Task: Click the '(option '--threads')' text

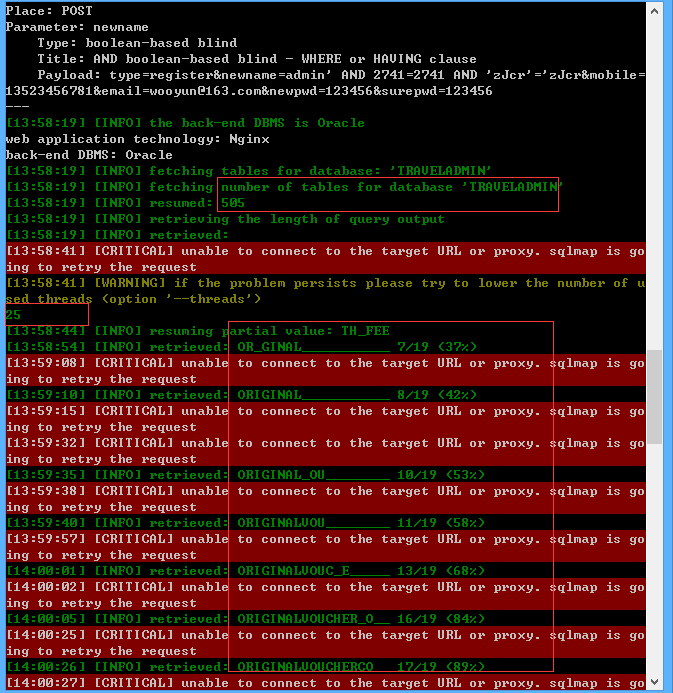Action: tap(182, 299)
